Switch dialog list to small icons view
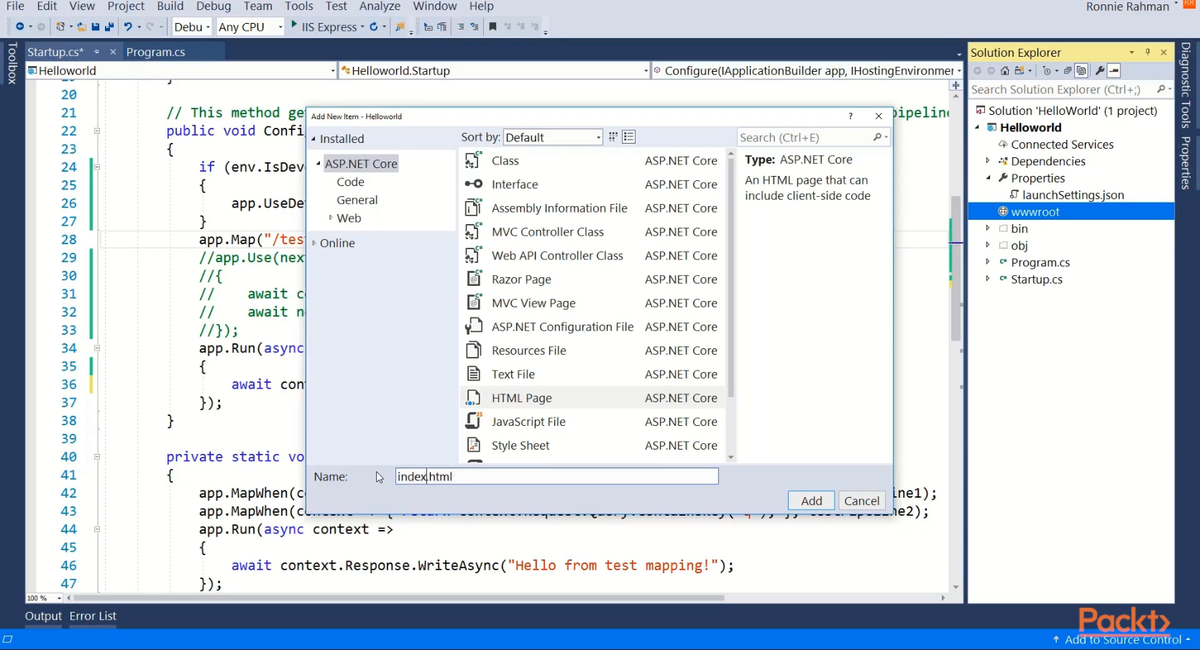 tap(613, 137)
